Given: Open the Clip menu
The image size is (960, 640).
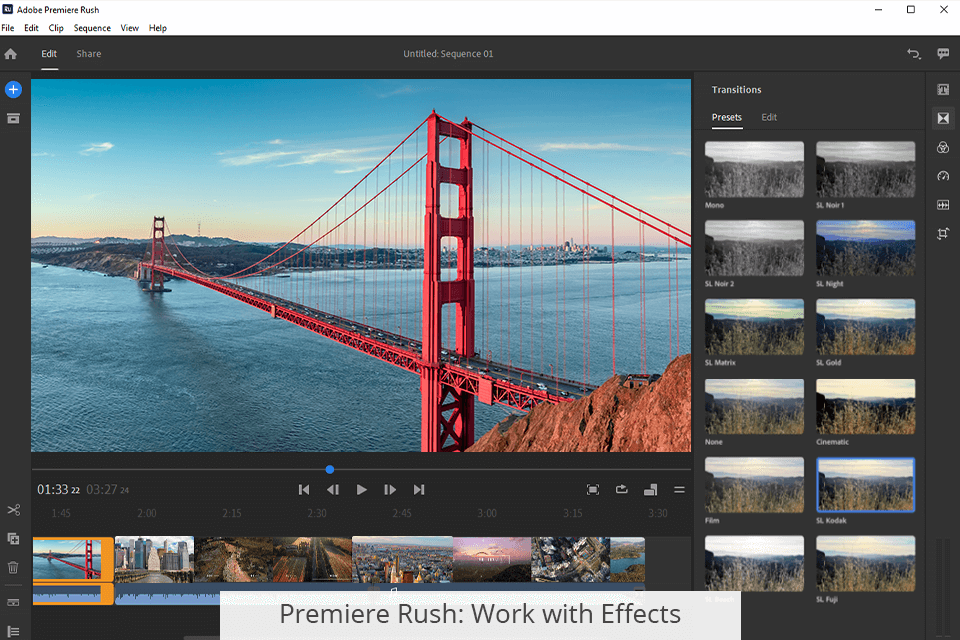Looking at the screenshot, I should [x=56, y=28].
